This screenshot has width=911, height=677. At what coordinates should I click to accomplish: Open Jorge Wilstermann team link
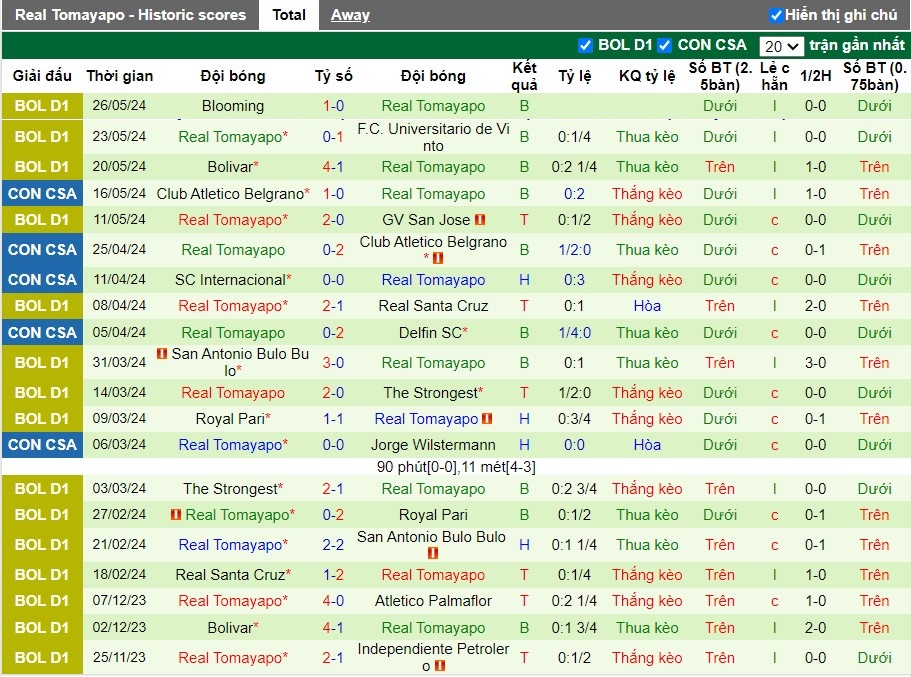click(x=433, y=445)
